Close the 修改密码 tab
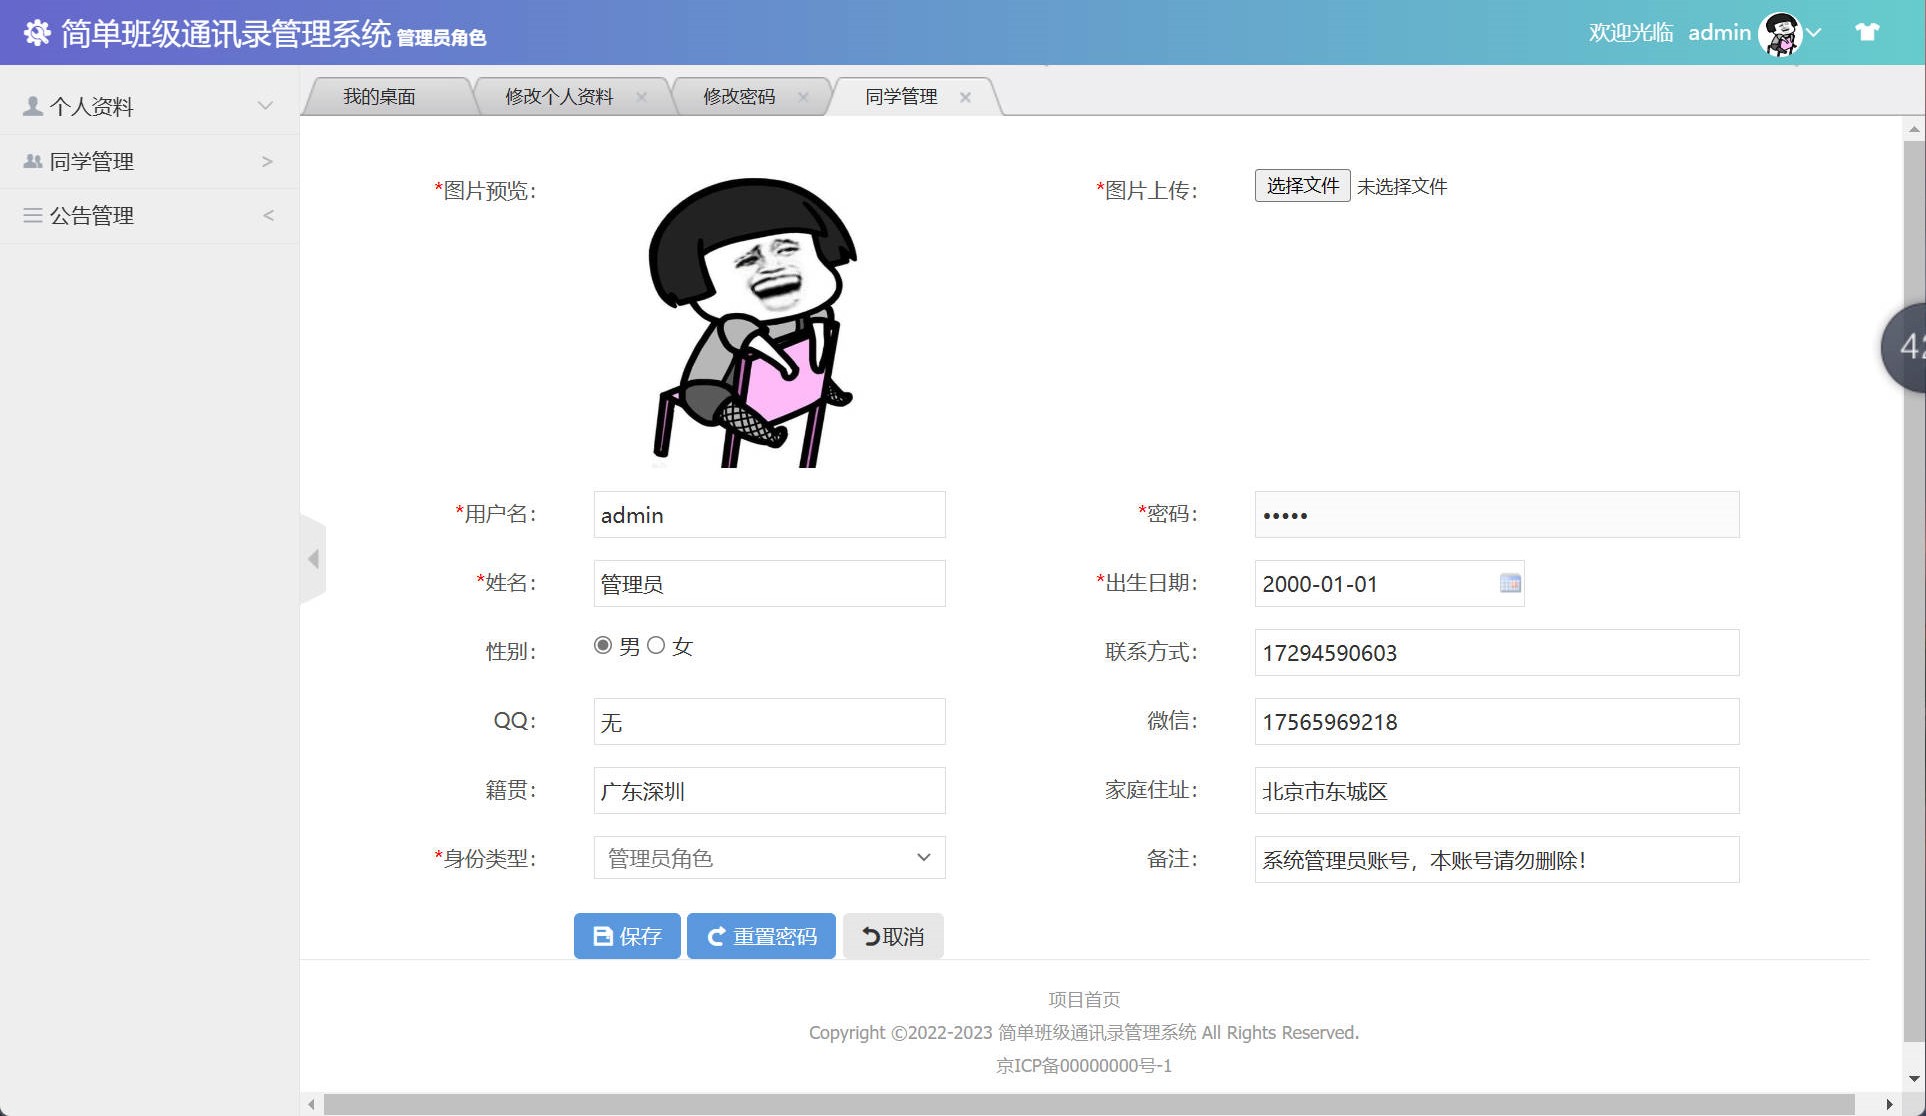The width and height of the screenshot is (1926, 1116). (803, 96)
